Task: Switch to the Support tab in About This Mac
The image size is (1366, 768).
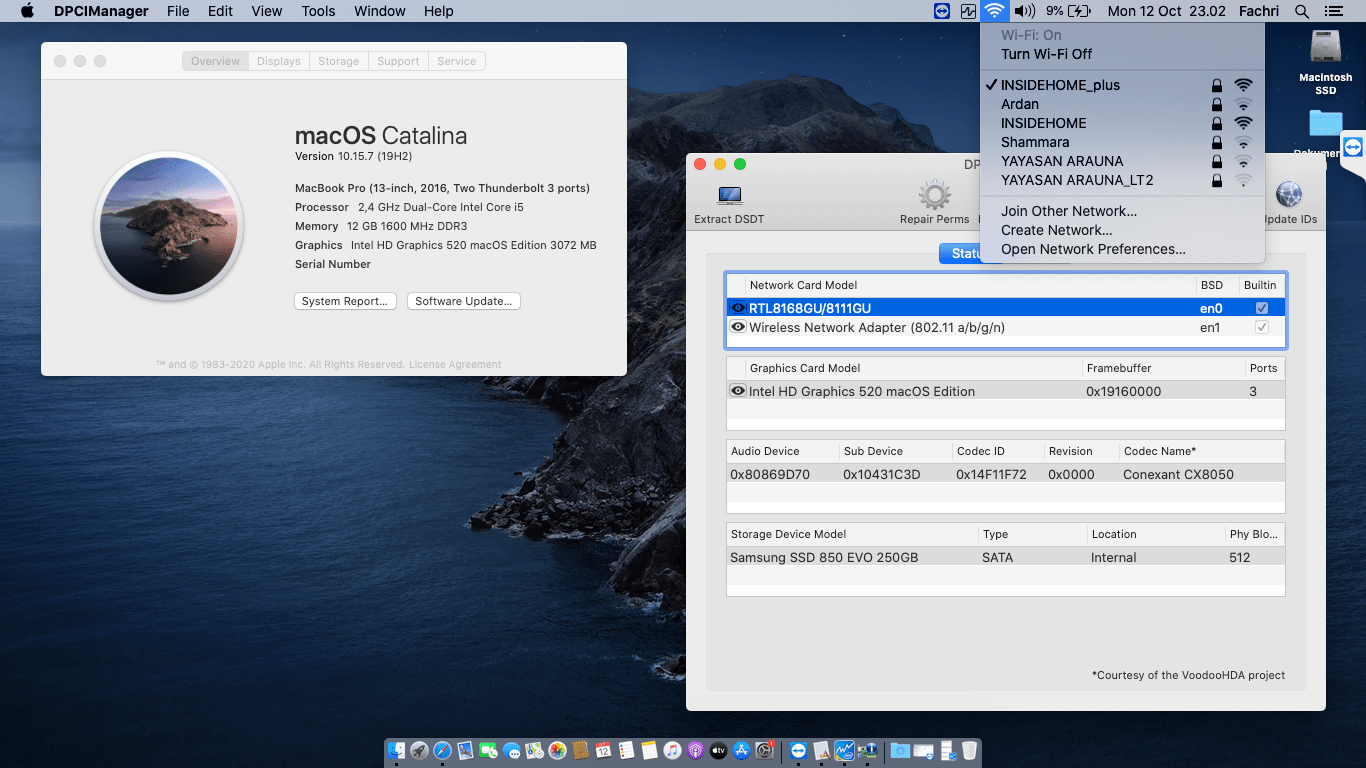Action: (398, 61)
